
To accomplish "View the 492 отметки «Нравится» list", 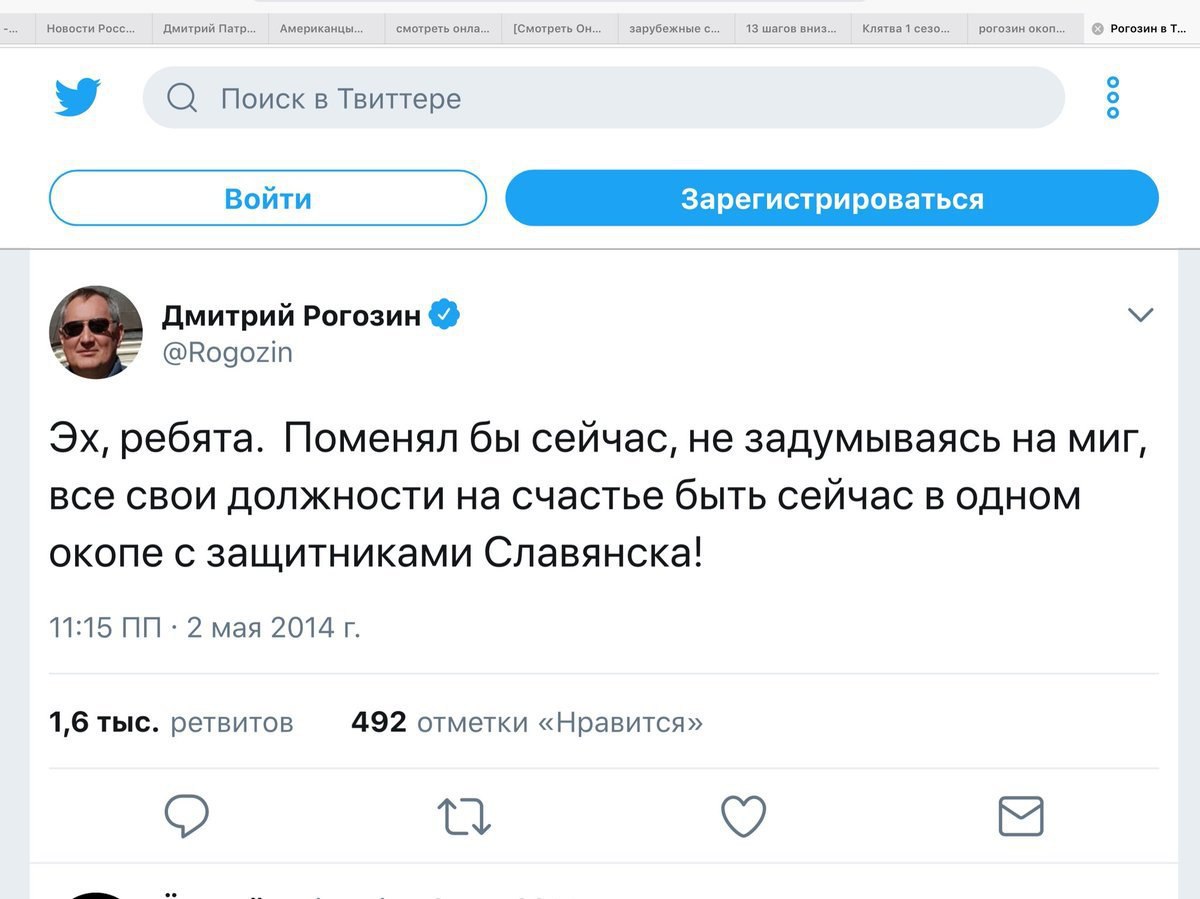I will click(x=527, y=722).
